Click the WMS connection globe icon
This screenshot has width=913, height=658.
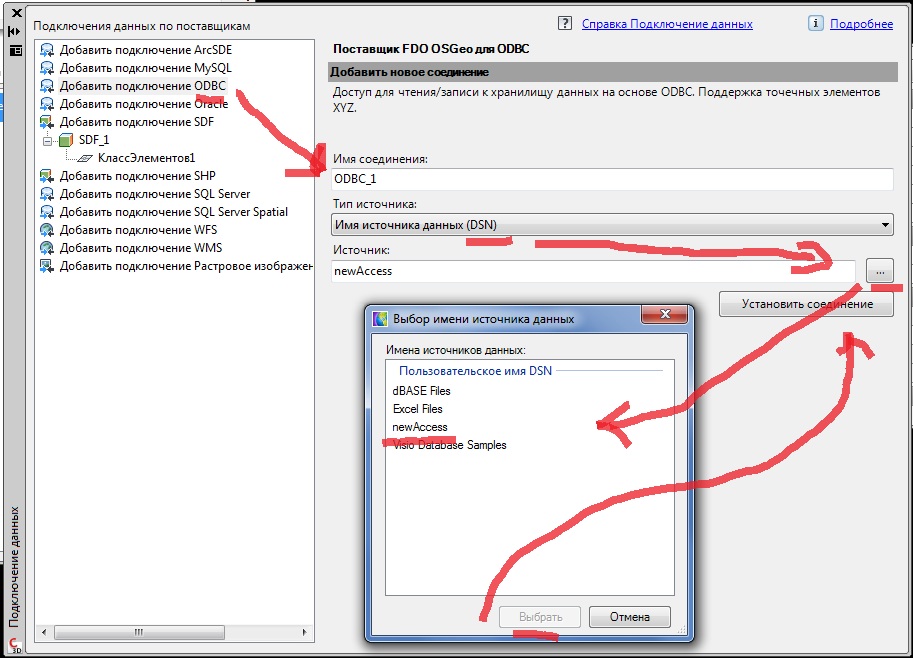(47, 248)
